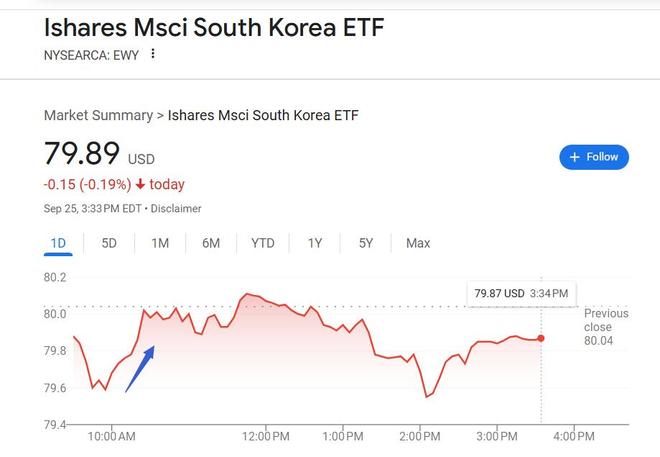The width and height of the screenshot is (660, 457).
Task: Select the 1Y chart range
Action: [x=315, y=243]
